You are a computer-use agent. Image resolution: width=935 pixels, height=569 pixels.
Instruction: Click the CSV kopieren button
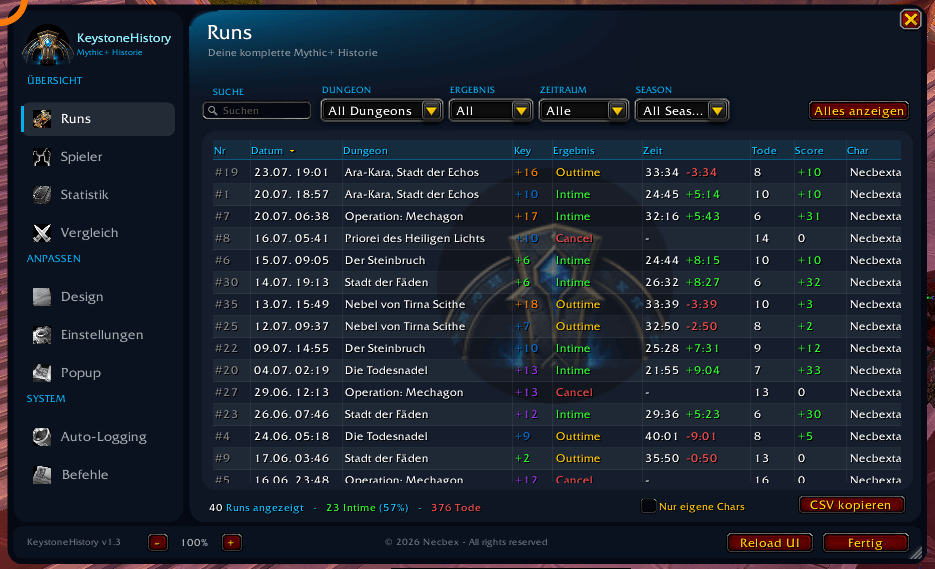852,505
